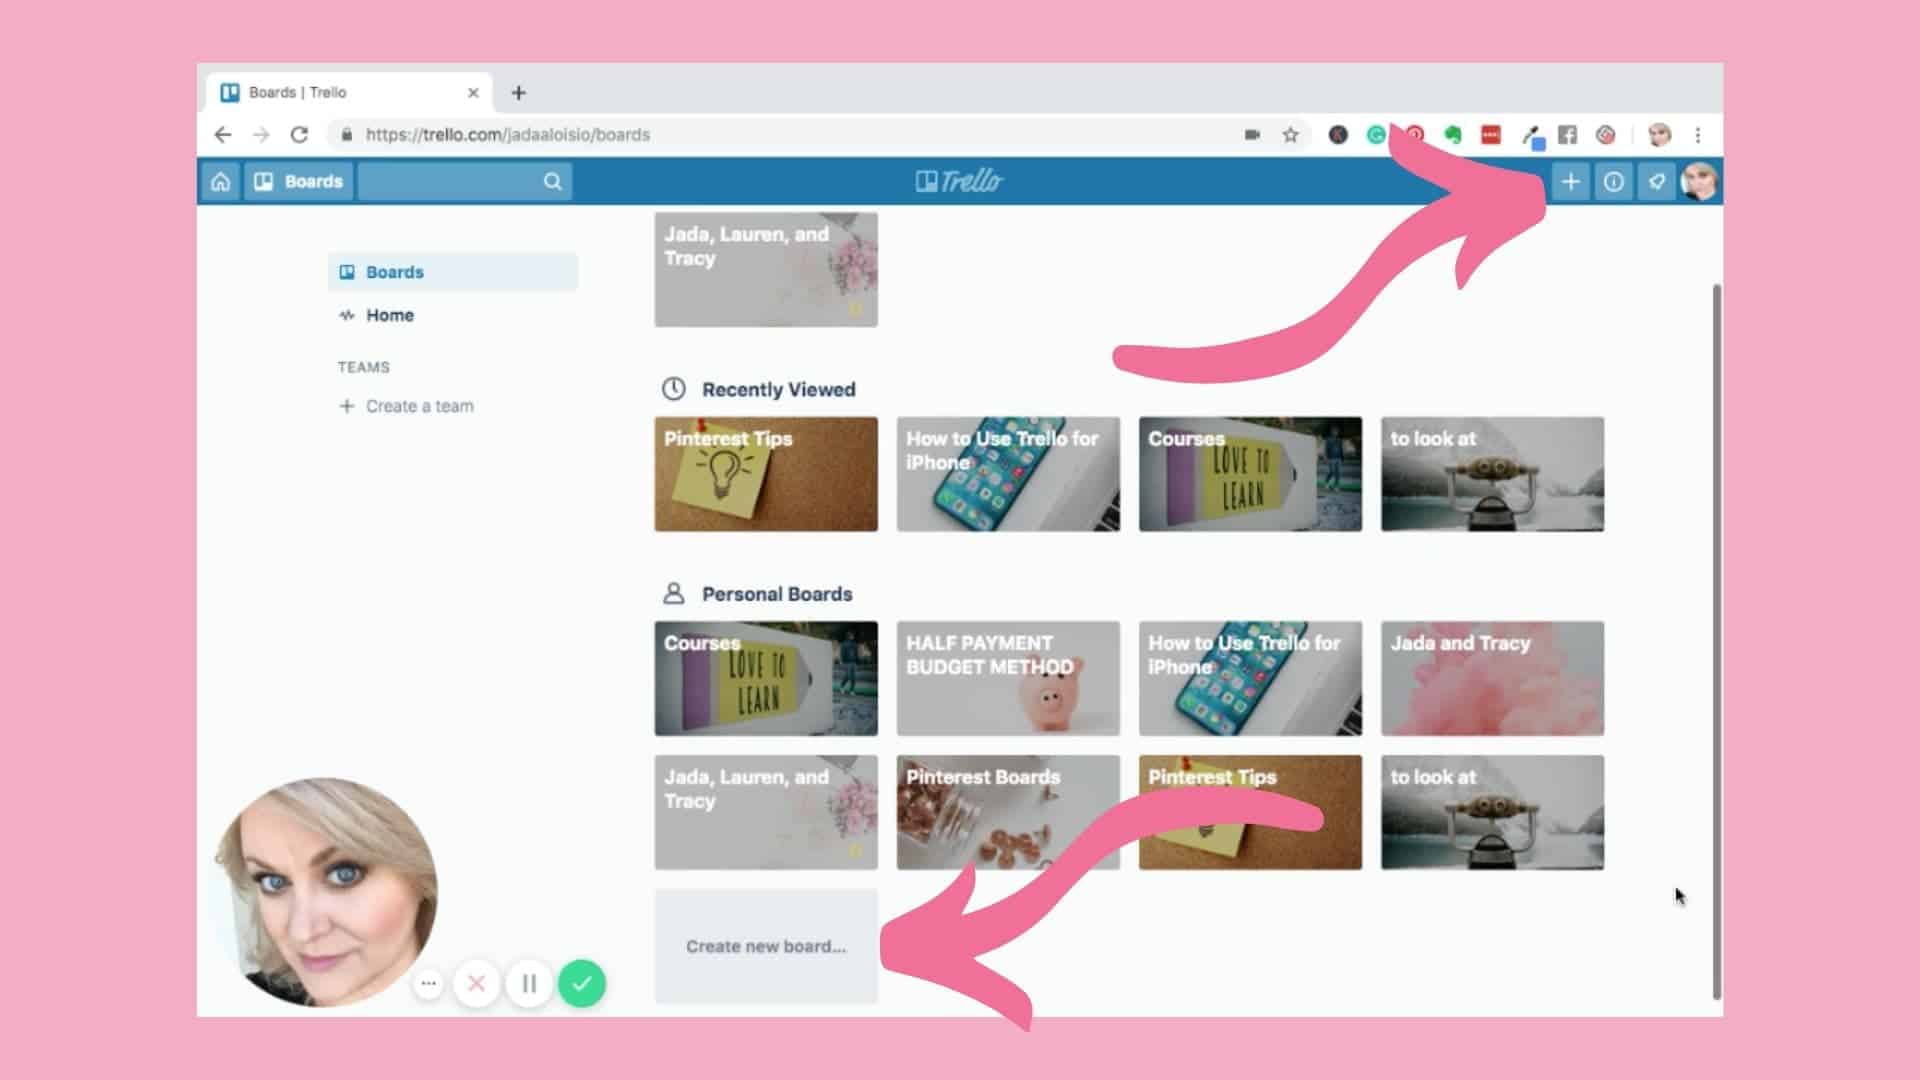Click the Evernote extension icon

[1453, 135]
